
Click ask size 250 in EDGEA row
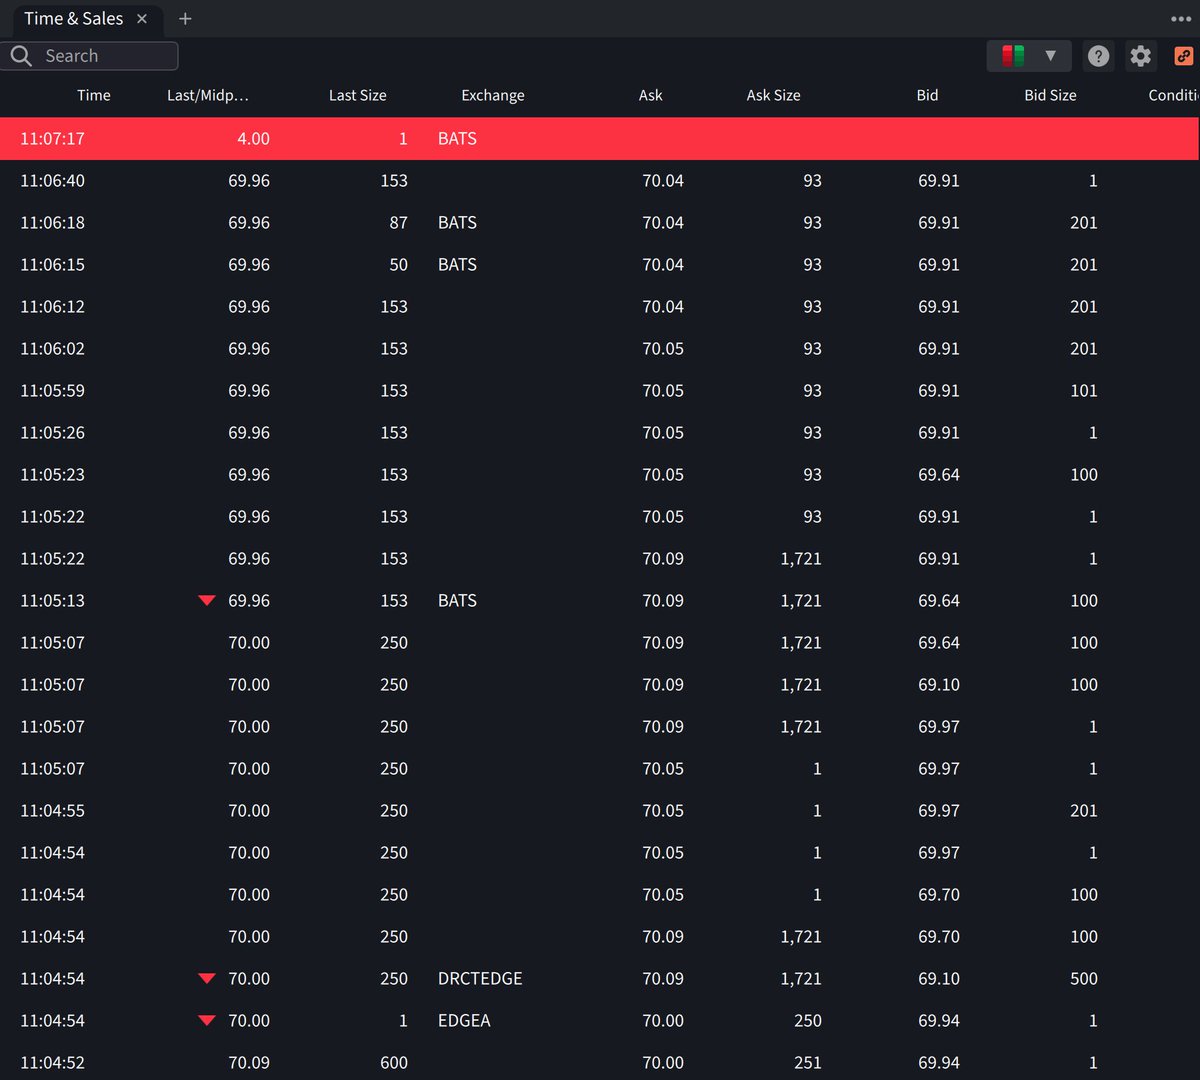807,1021
